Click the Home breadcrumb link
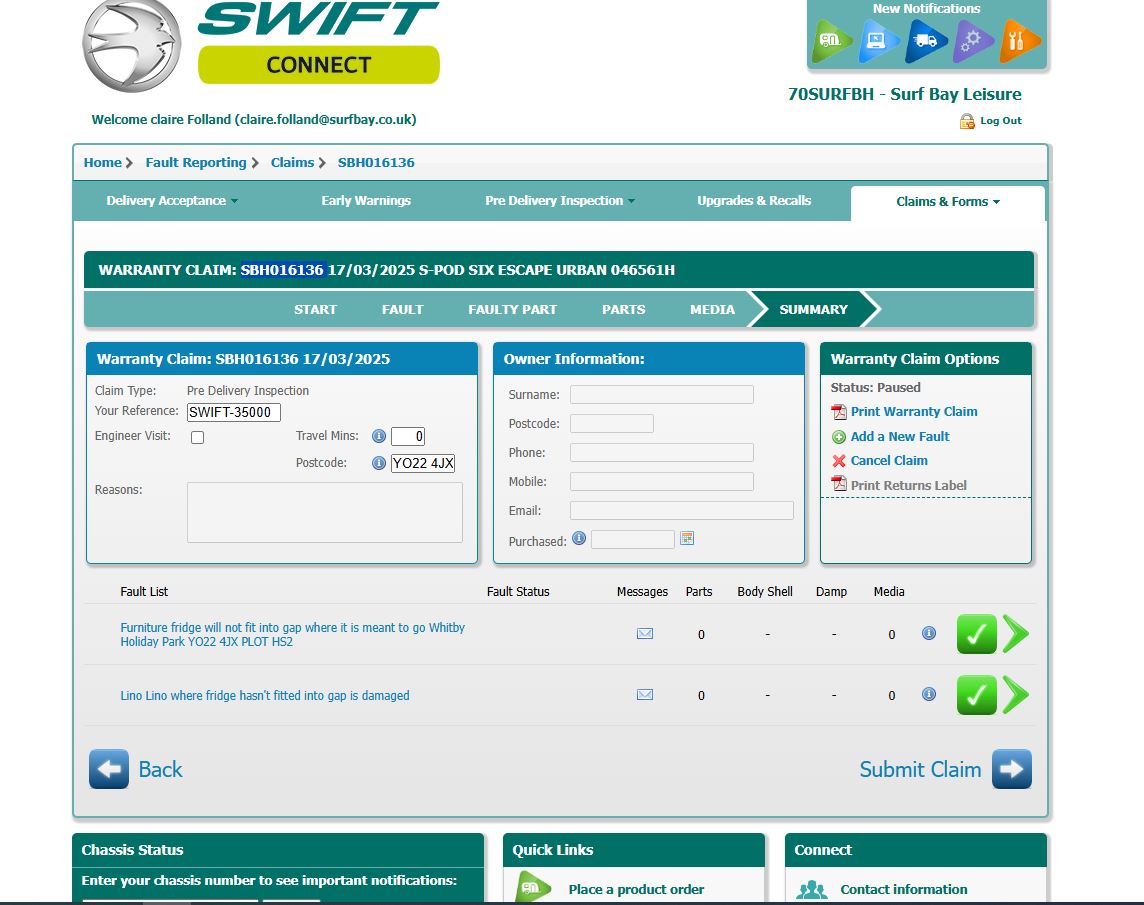1144x905 pixels. [103, 163]
